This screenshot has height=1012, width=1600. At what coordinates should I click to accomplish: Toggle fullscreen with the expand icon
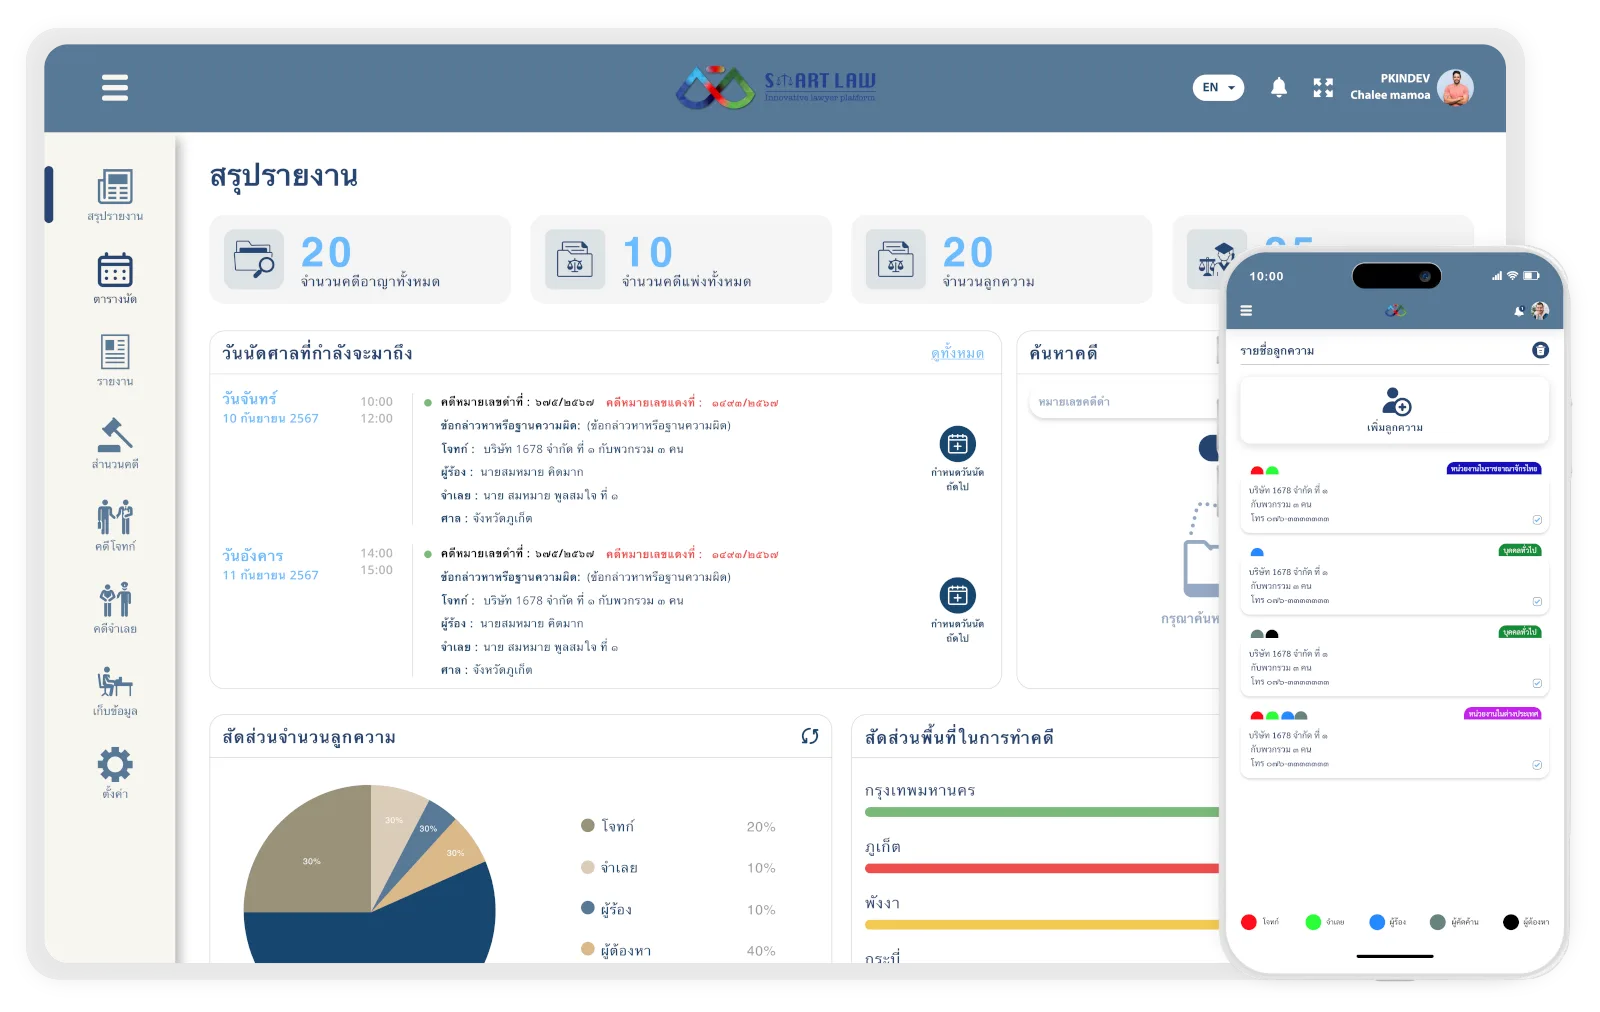1323,88
